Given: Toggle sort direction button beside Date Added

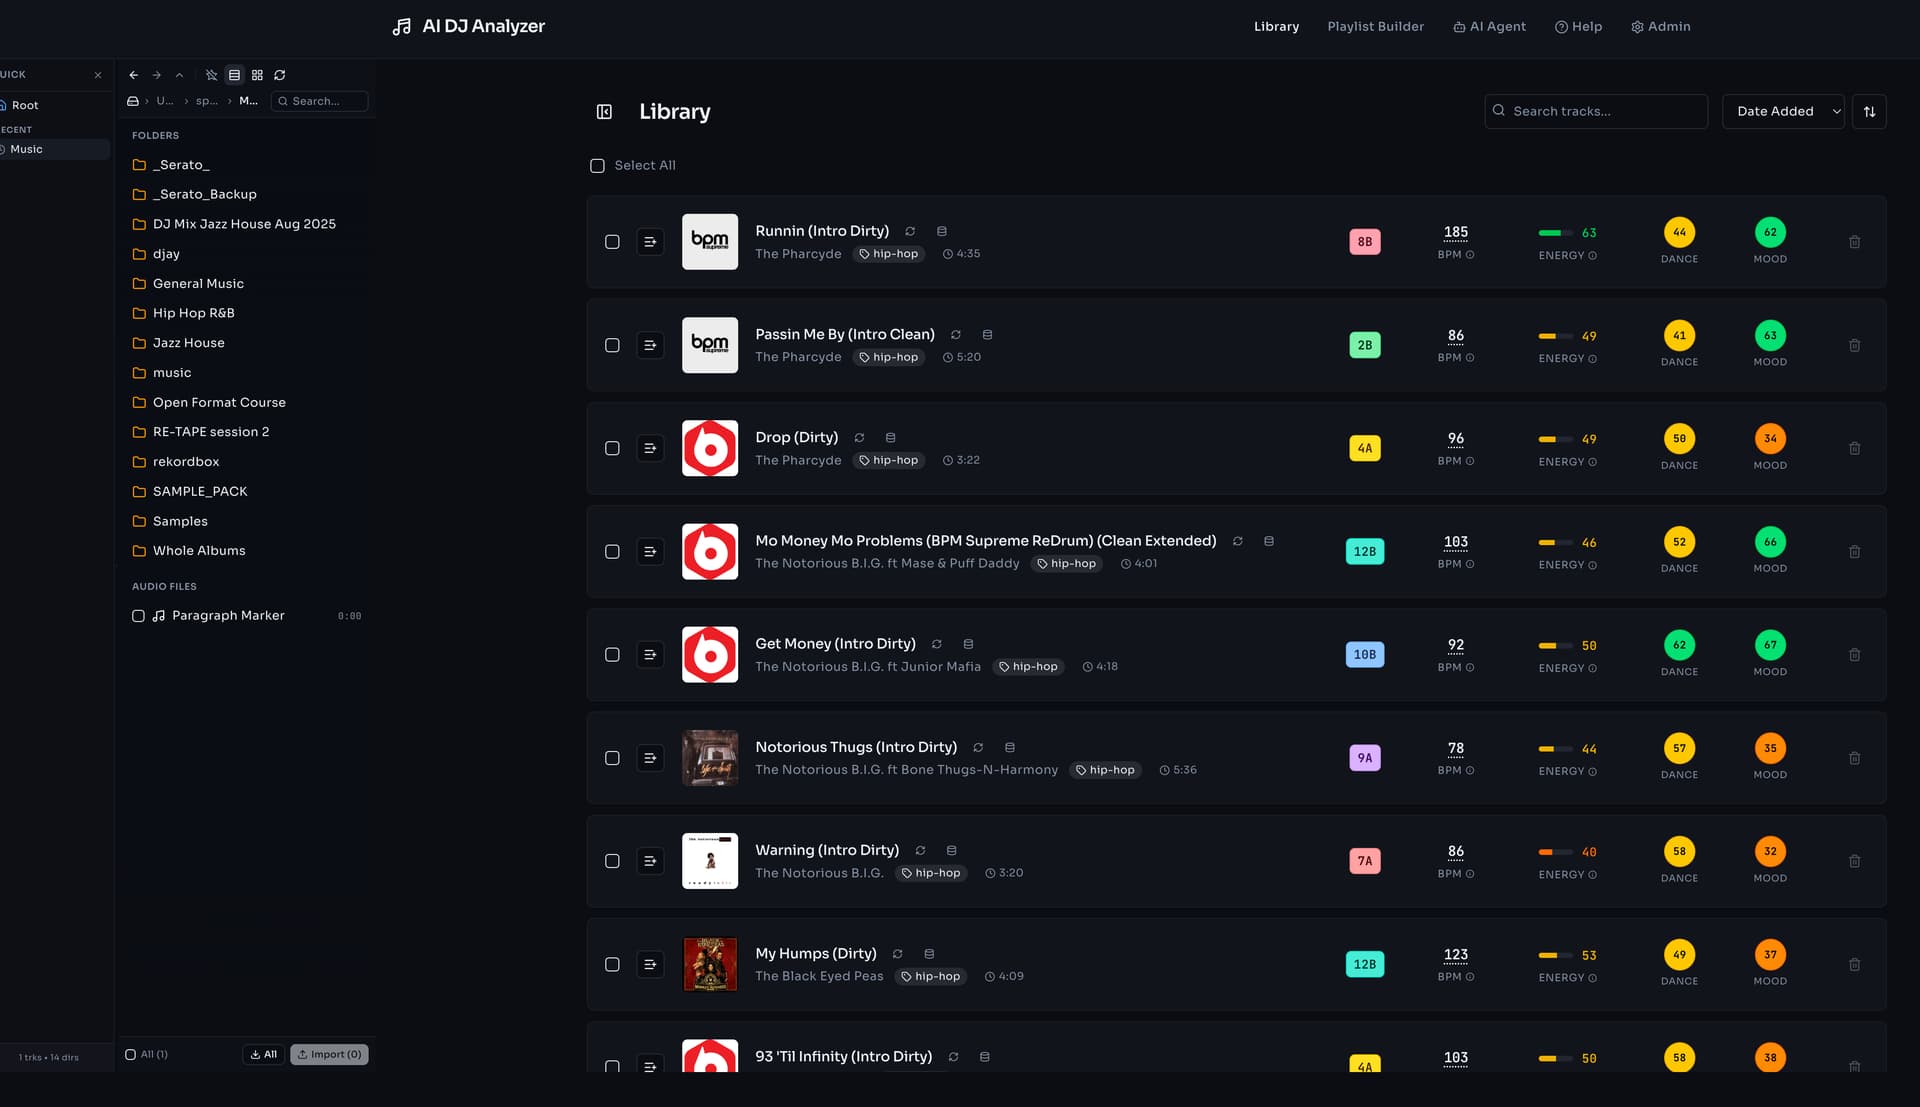Looking at the screenshot, I should point(1868,111).
